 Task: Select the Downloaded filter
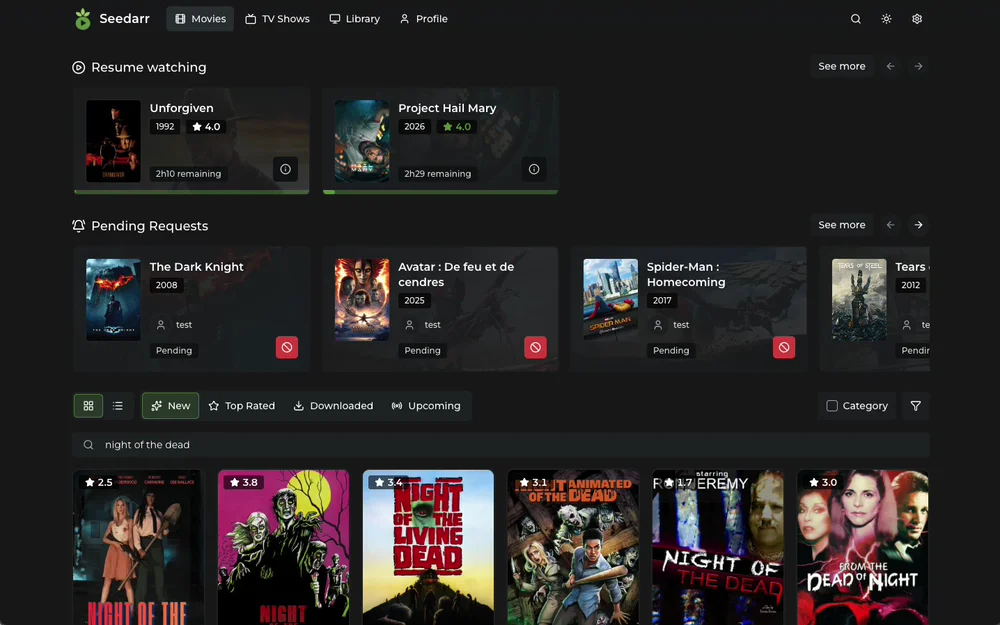pyautogui.click(x=333, y=406)
